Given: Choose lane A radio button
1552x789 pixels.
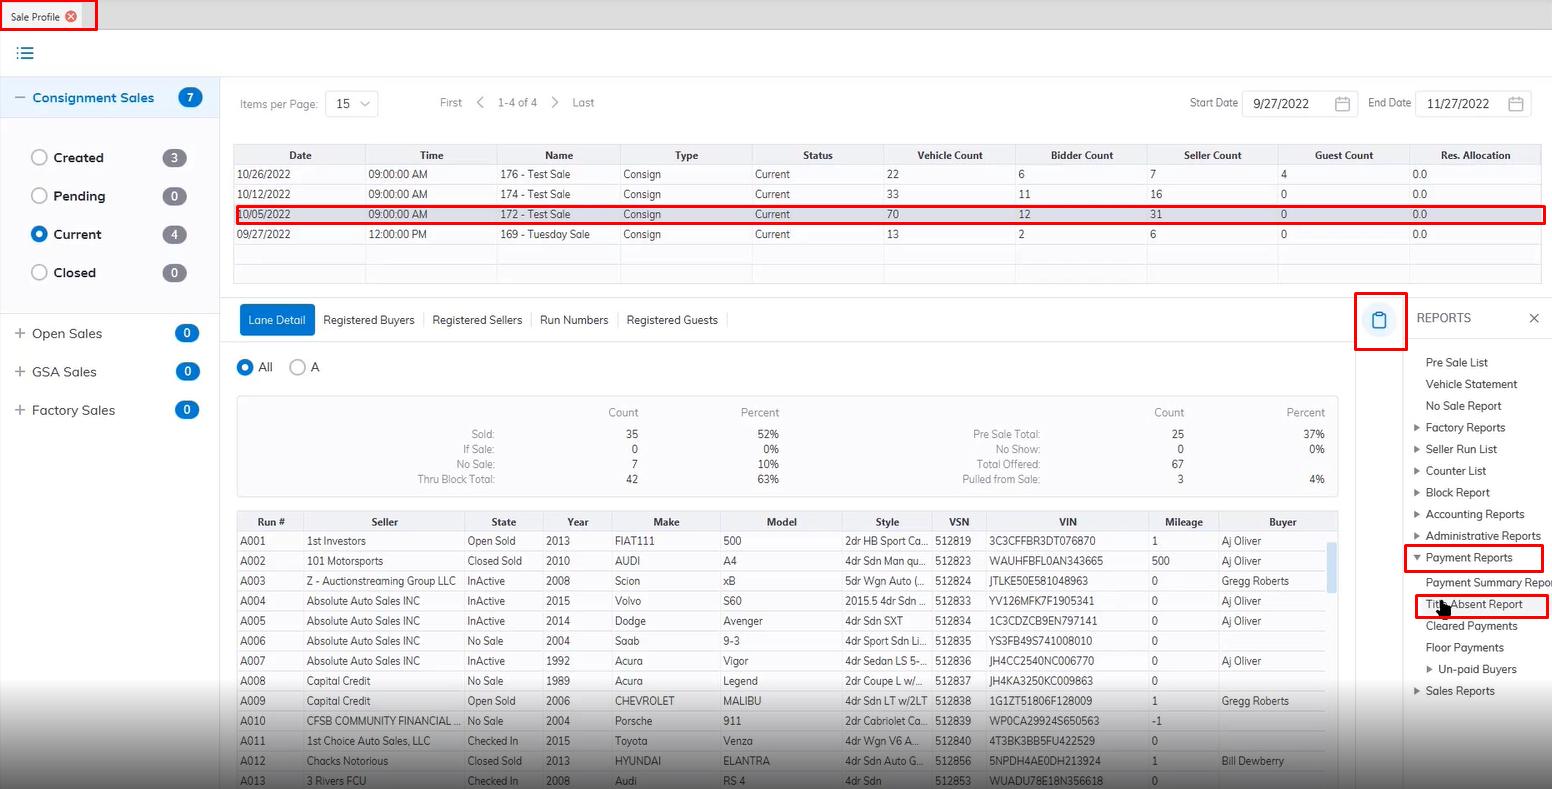Looking at the screenshot, I should (297, 368).
